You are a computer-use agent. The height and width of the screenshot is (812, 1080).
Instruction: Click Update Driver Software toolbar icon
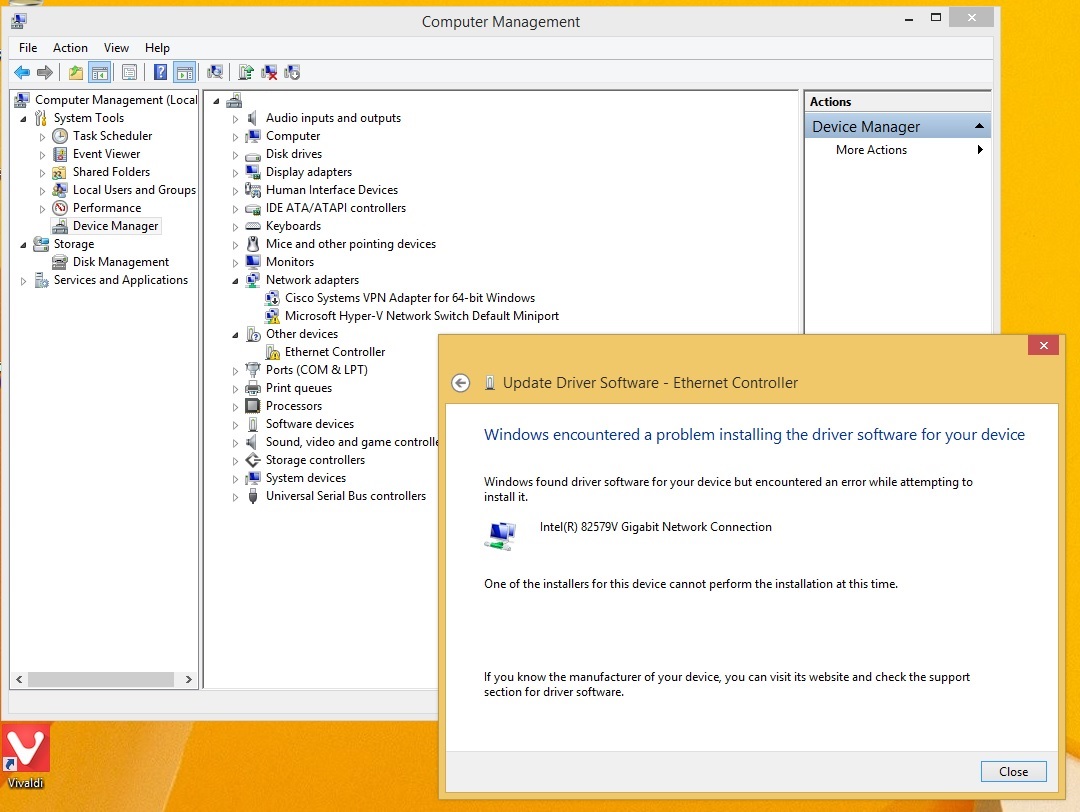click(246, 72)
